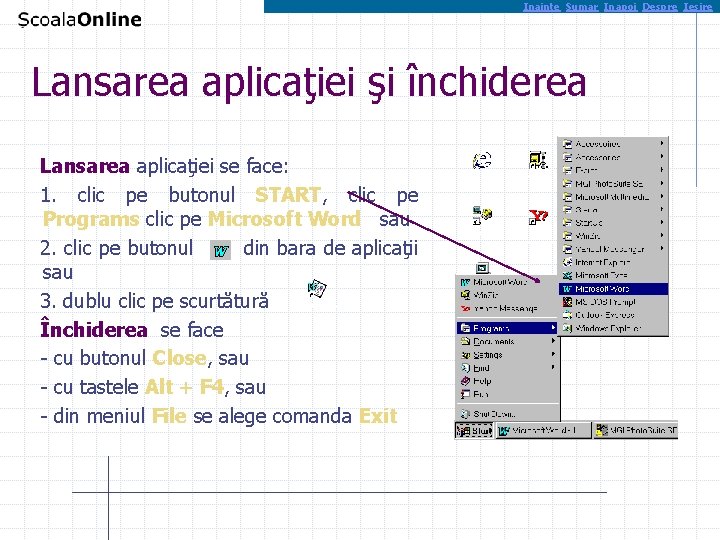Expand the StartUp submenu arrow
The width and height of the screenshot is (720, 540).
pos(662,223)
